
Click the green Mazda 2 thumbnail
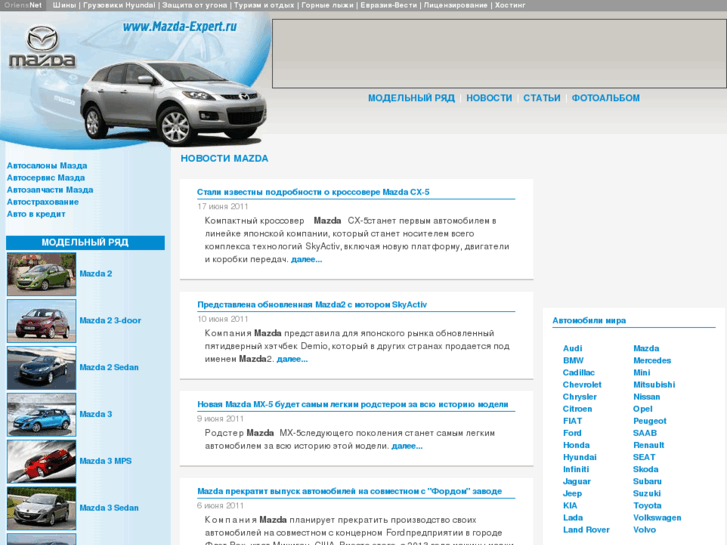tap(41, 274)
